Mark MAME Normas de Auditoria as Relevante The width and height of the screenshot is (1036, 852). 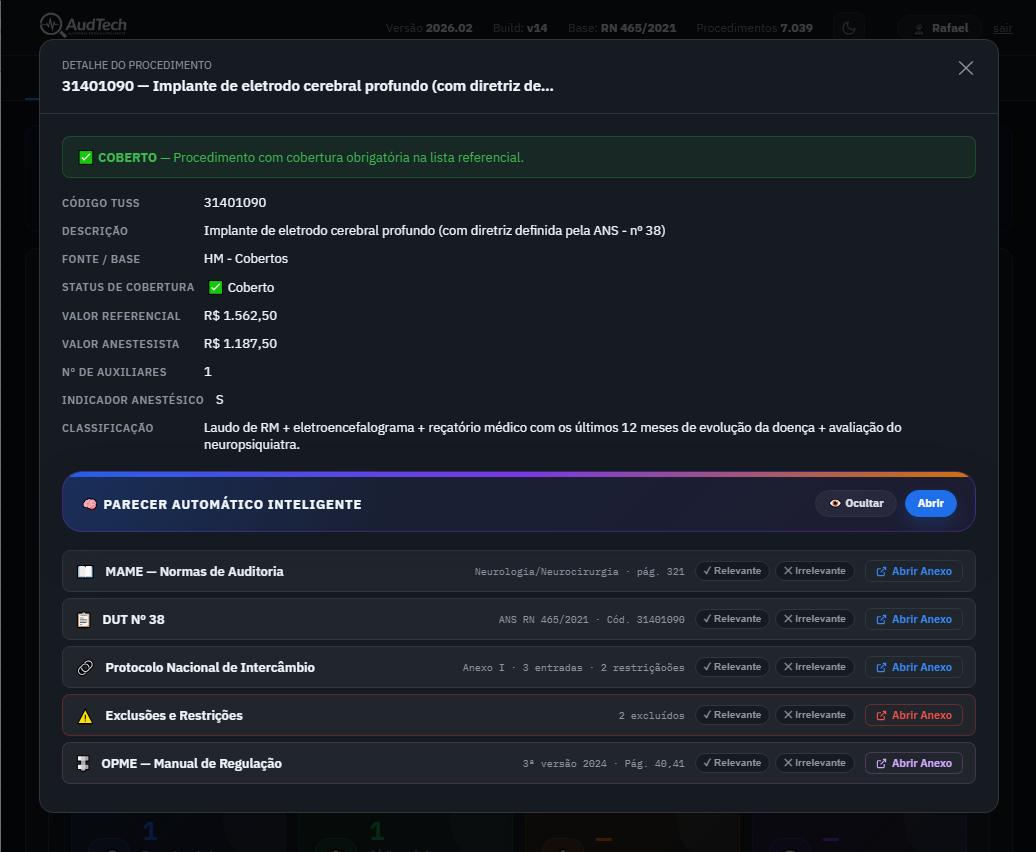(x=732, y=571)
